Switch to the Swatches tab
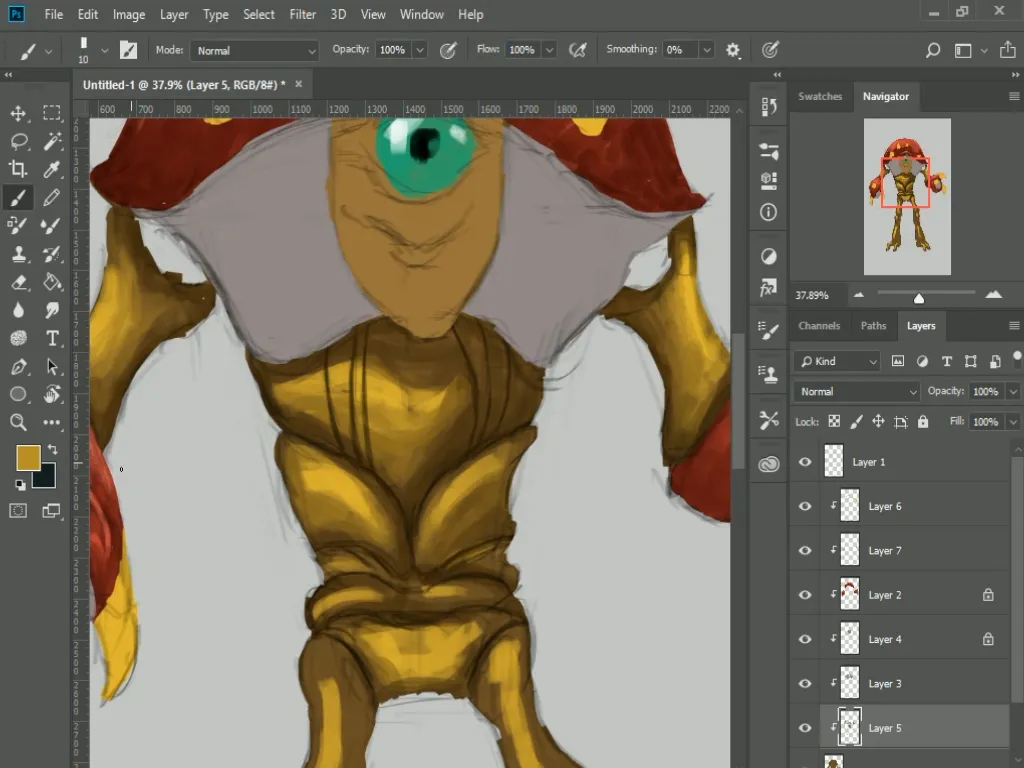 [x=820, y=96]
